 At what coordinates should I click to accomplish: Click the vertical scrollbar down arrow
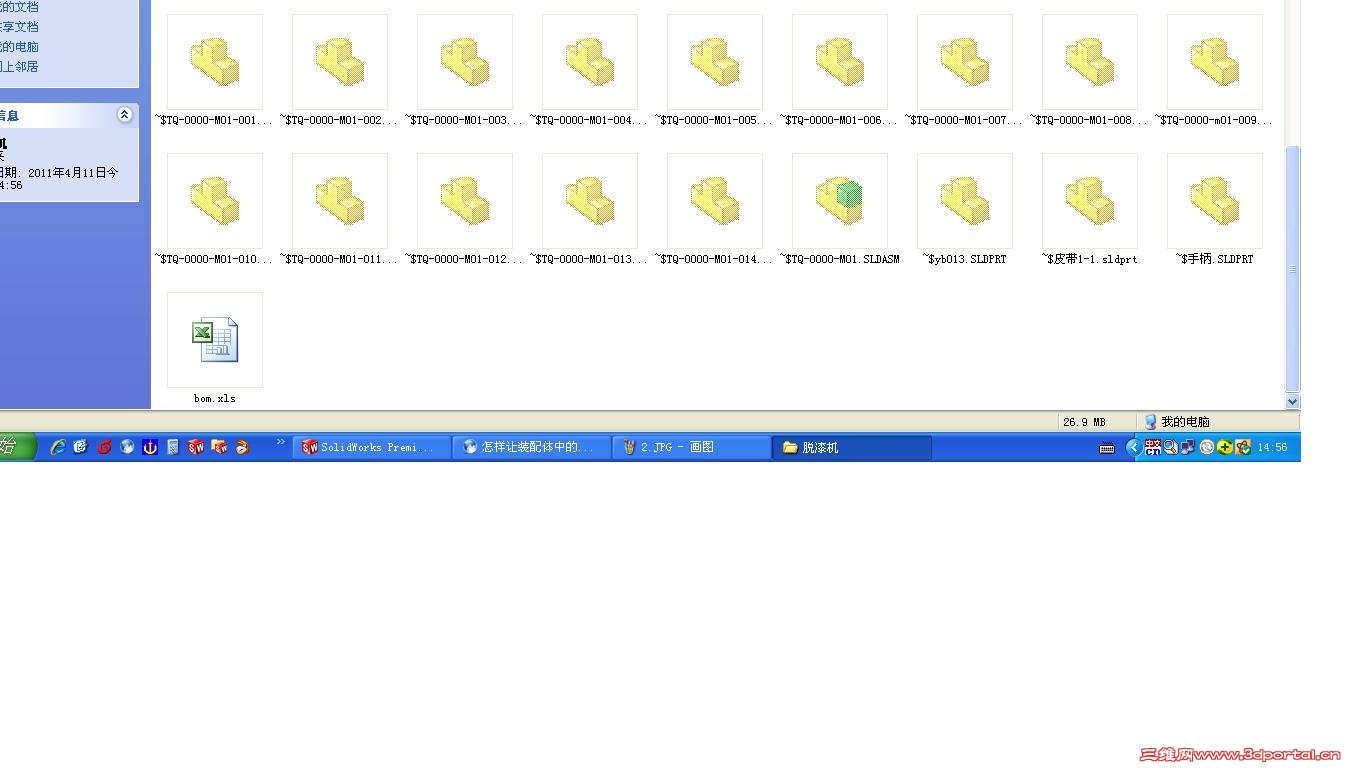point(1292,401)
